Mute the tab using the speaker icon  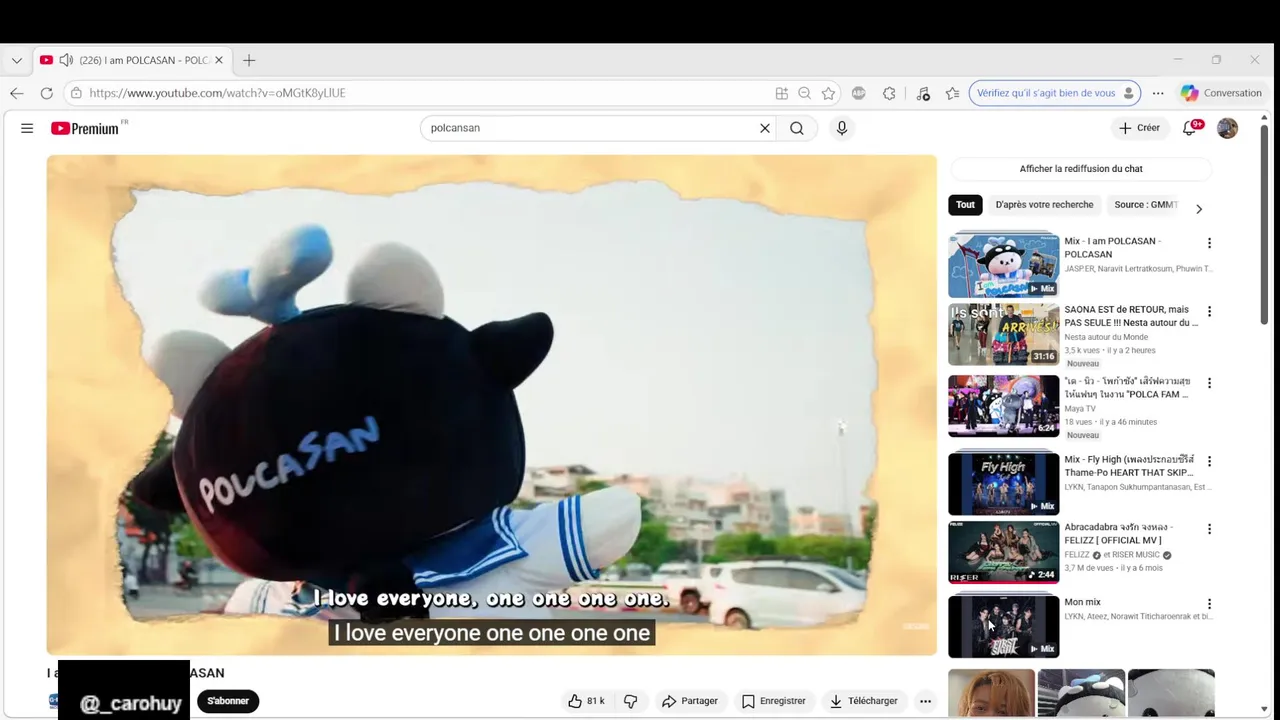coord(66,60)
